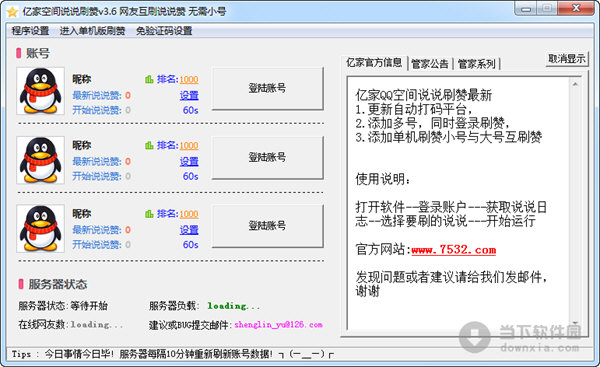Image resolution: width=600 pixels, height=367 pixels.
Task: Click the rank 1000 link in first account
Action: (x=189, y=80)
